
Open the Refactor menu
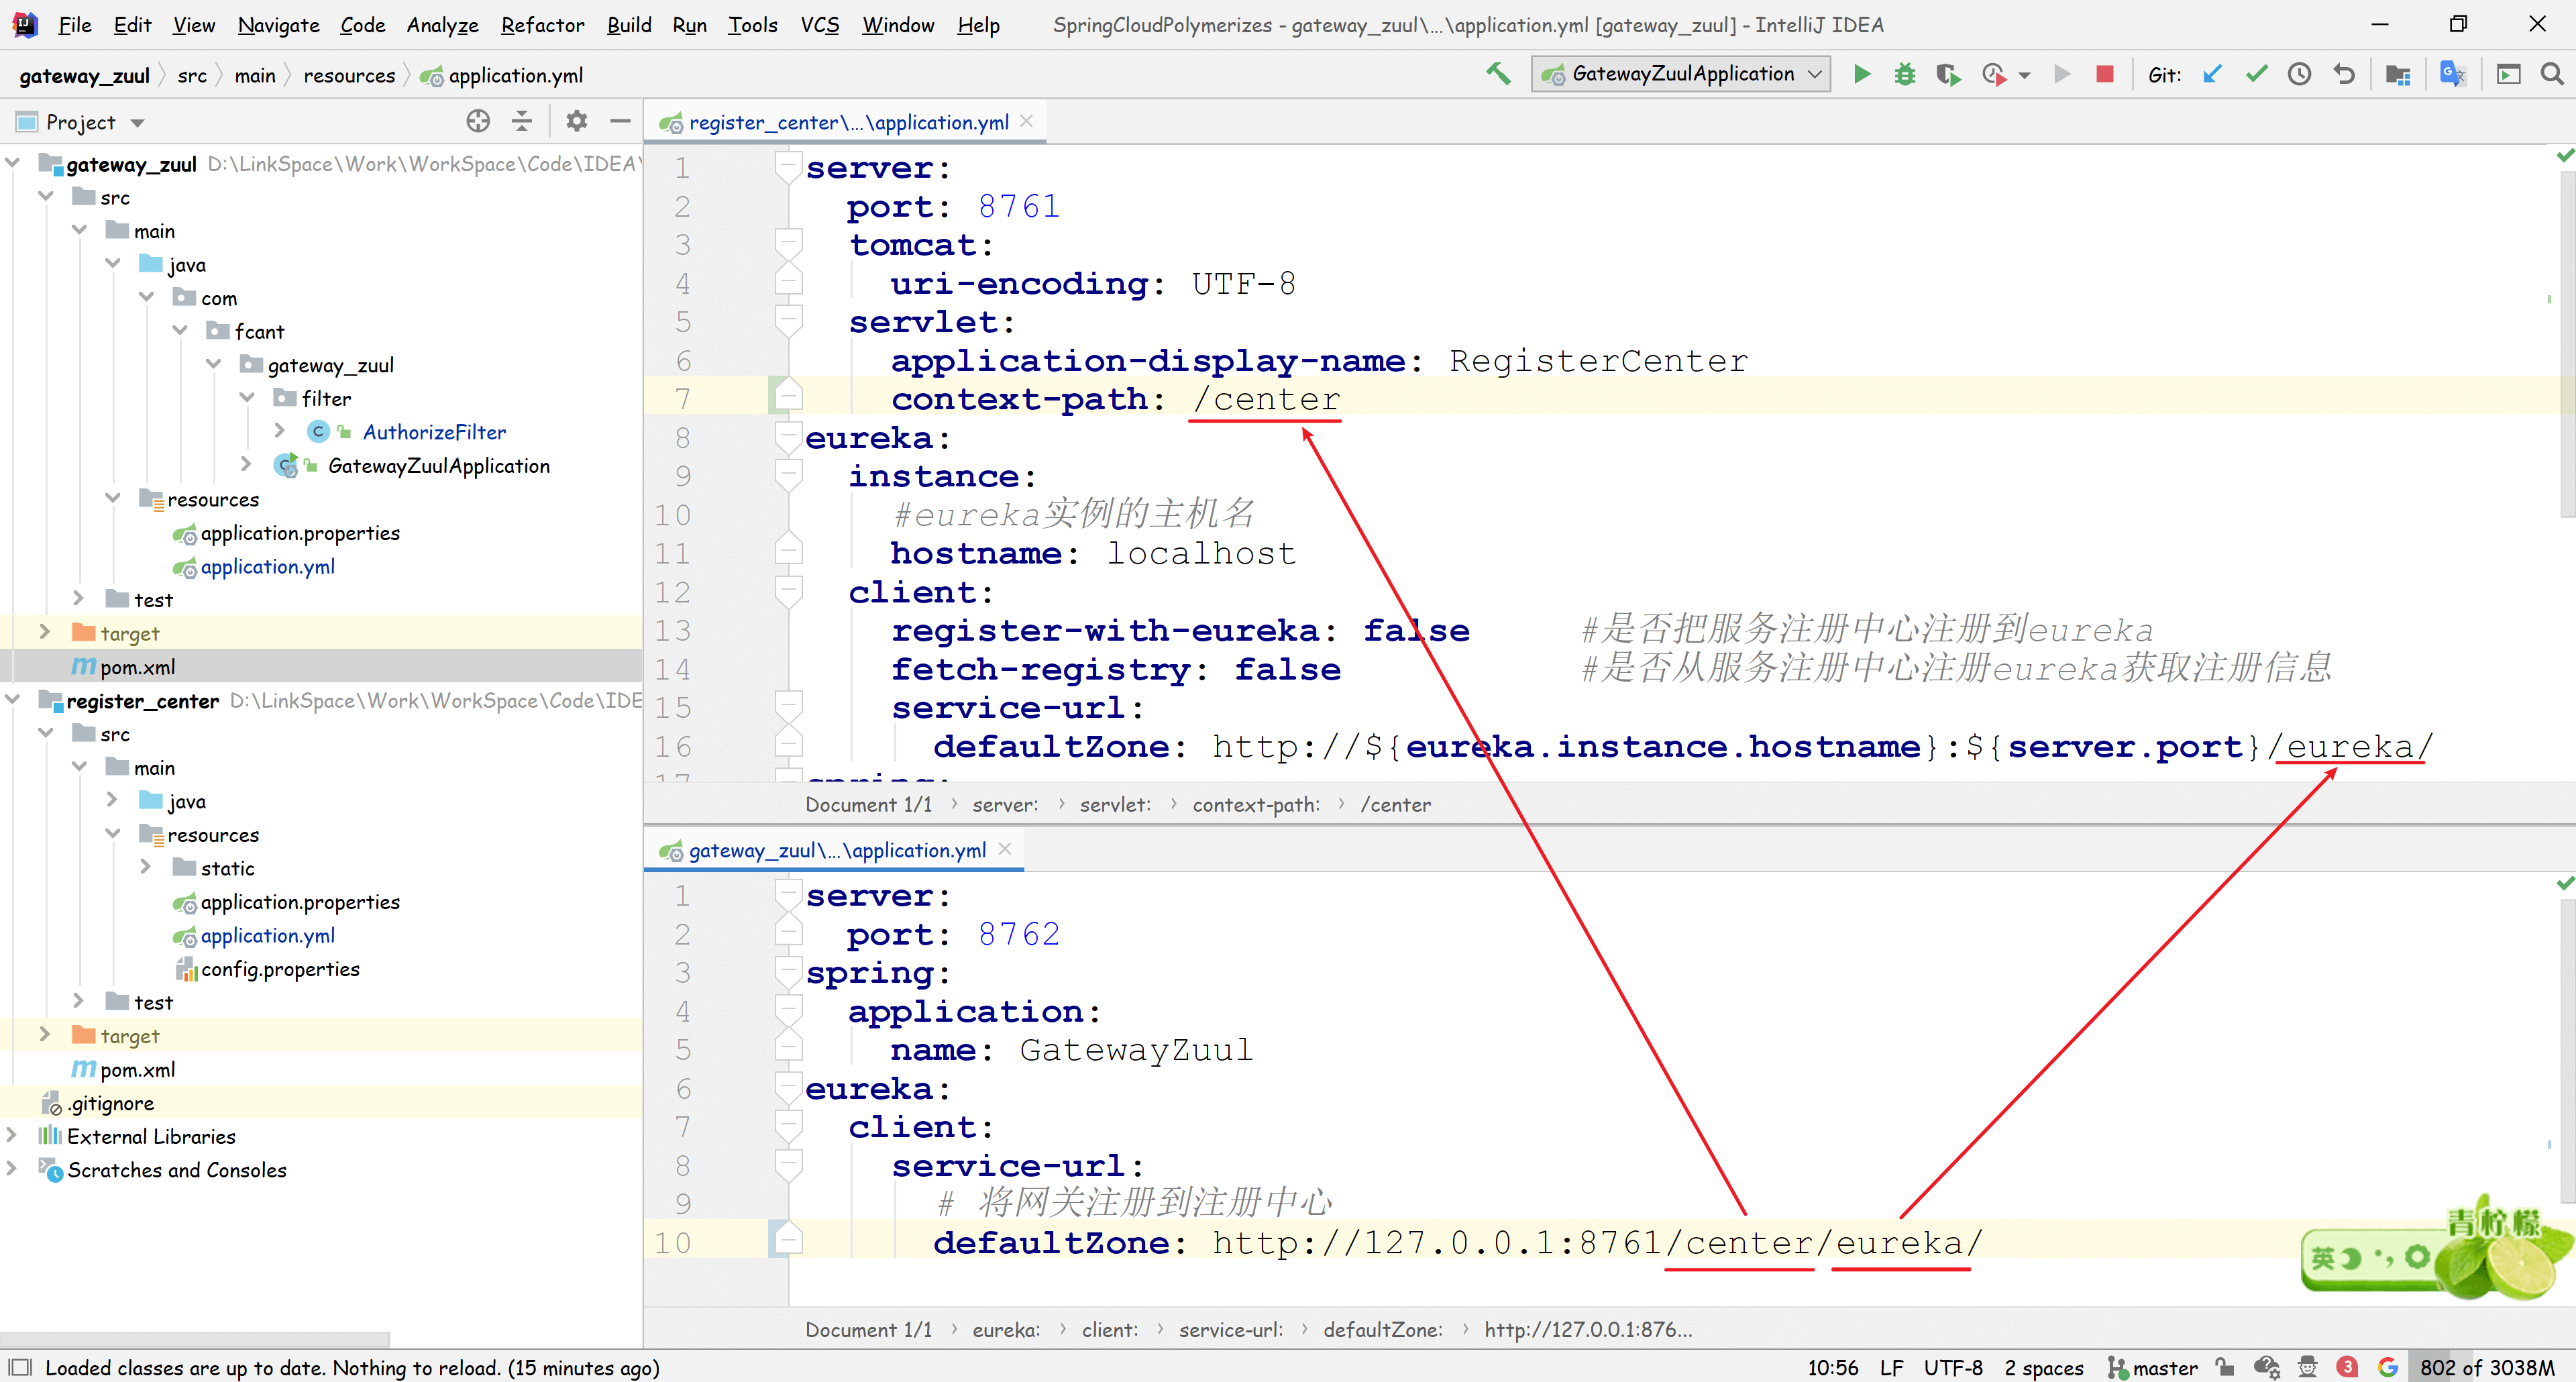[x=541, y=25]
